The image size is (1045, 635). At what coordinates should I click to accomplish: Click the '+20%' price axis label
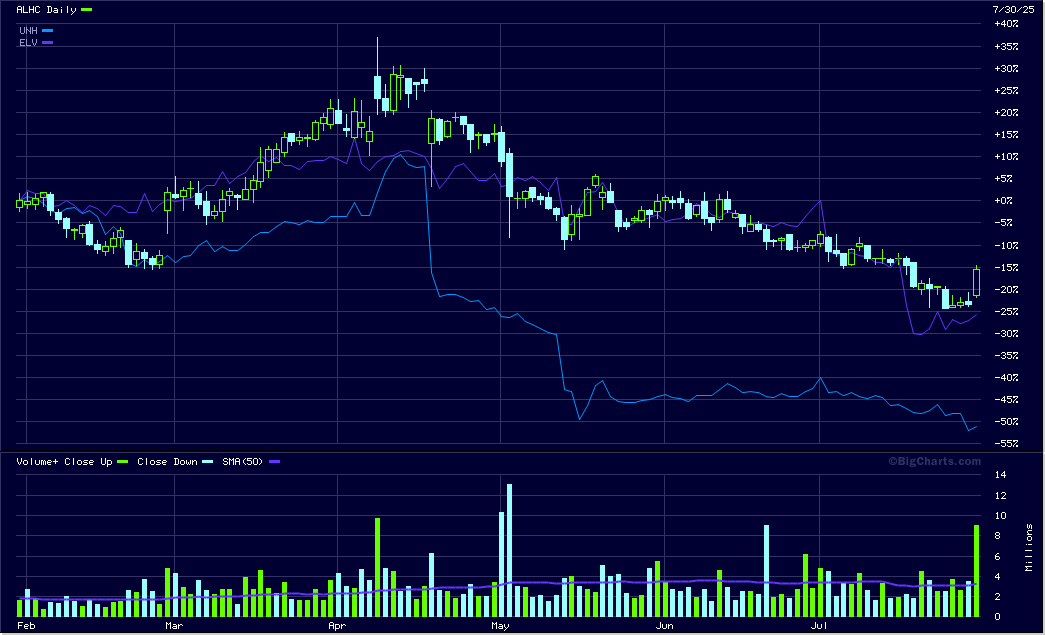coord(1006,113)
